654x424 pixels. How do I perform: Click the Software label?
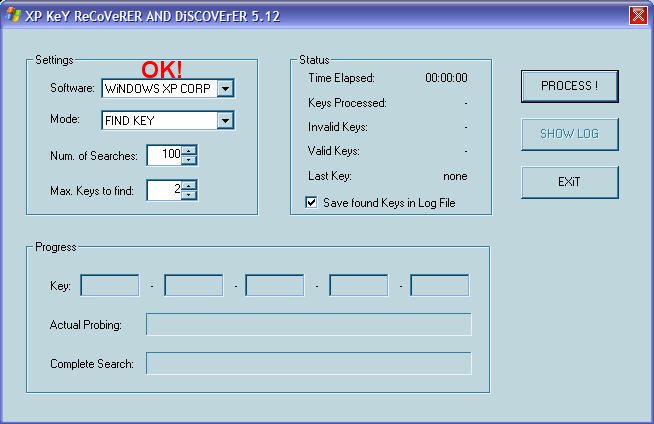point(72,88)
